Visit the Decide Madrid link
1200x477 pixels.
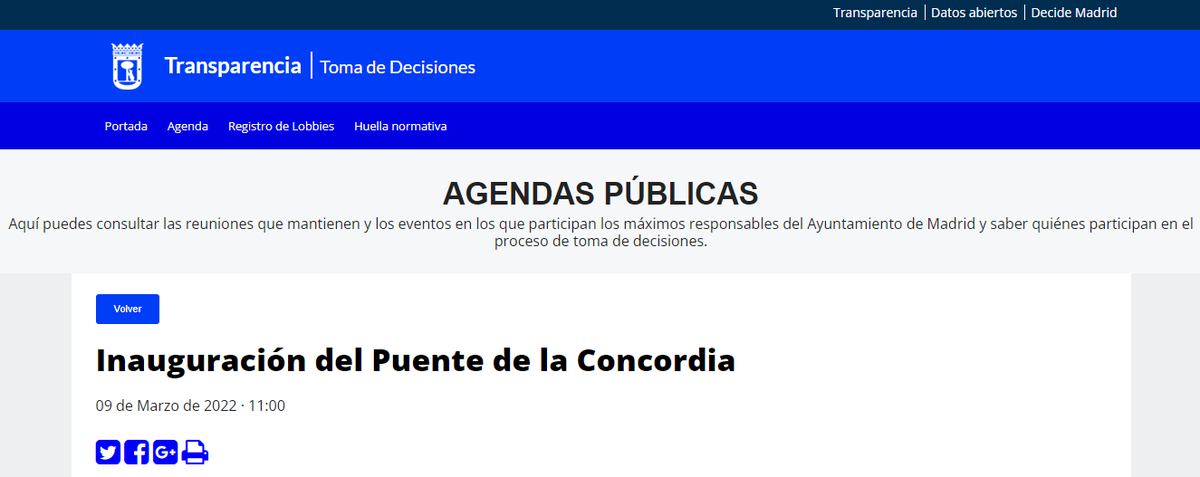tap(1074, 13)
